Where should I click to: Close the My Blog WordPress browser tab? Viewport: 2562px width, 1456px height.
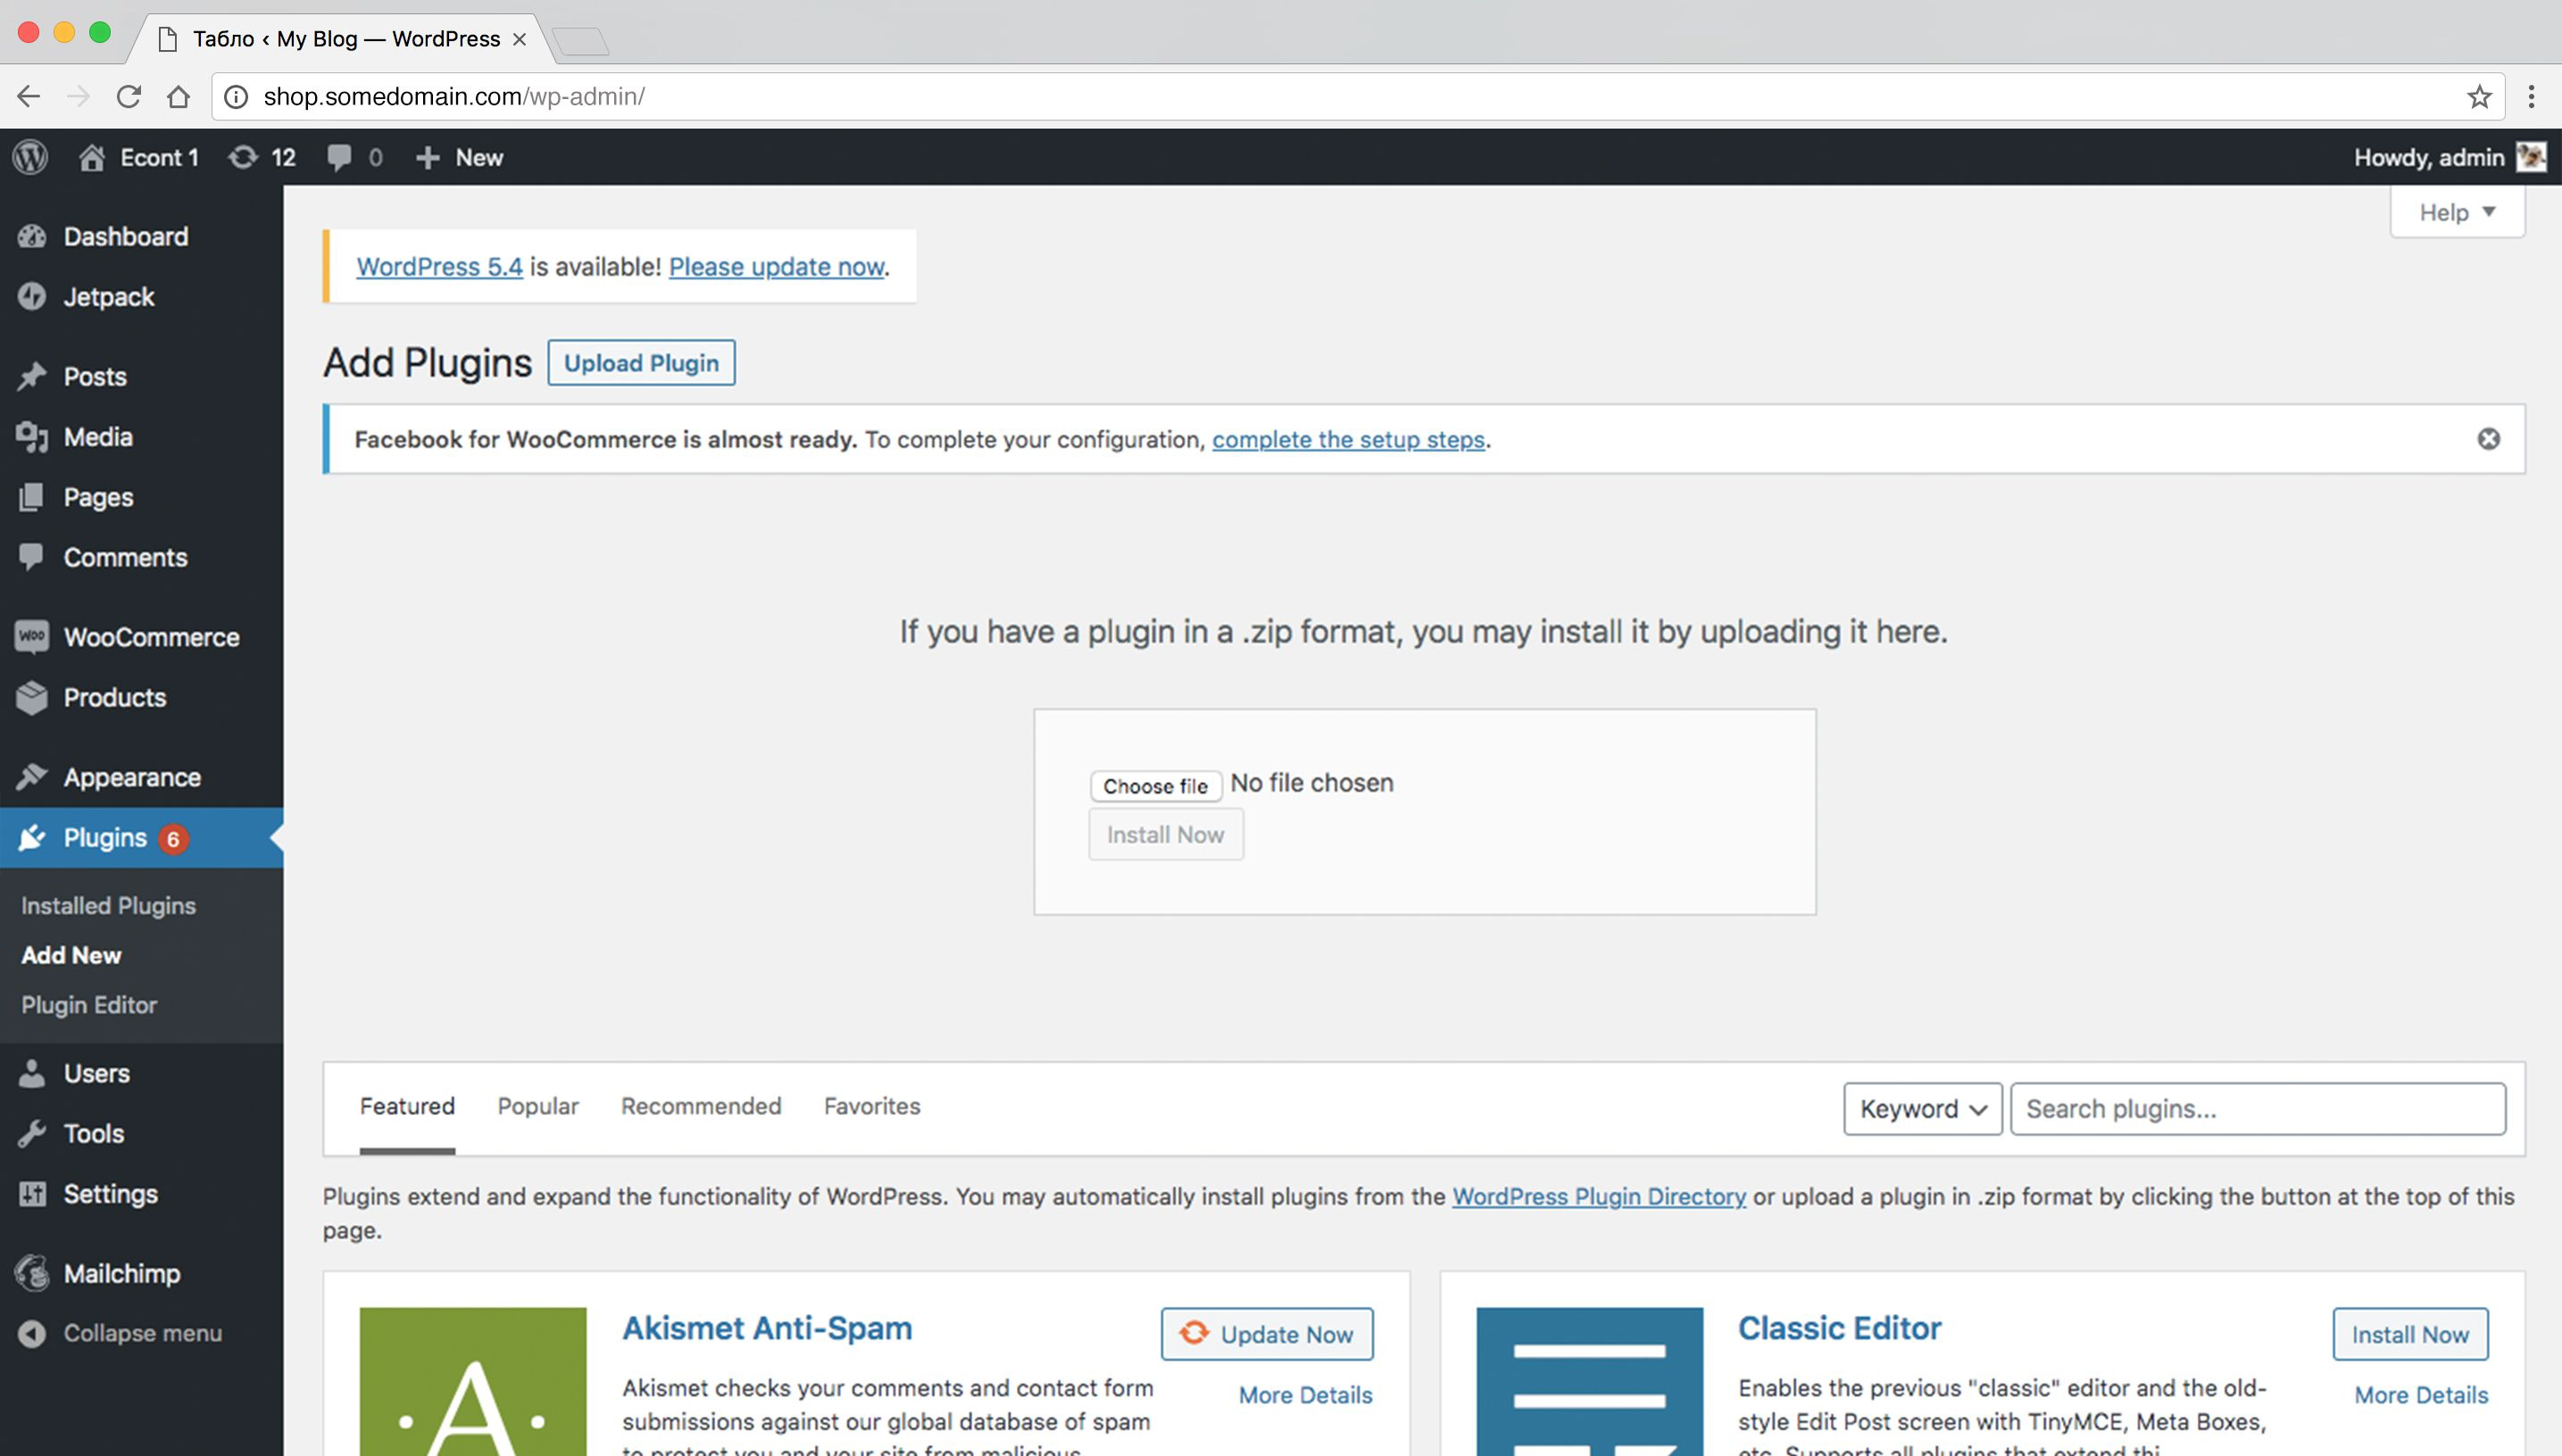(x=519, y=39)
